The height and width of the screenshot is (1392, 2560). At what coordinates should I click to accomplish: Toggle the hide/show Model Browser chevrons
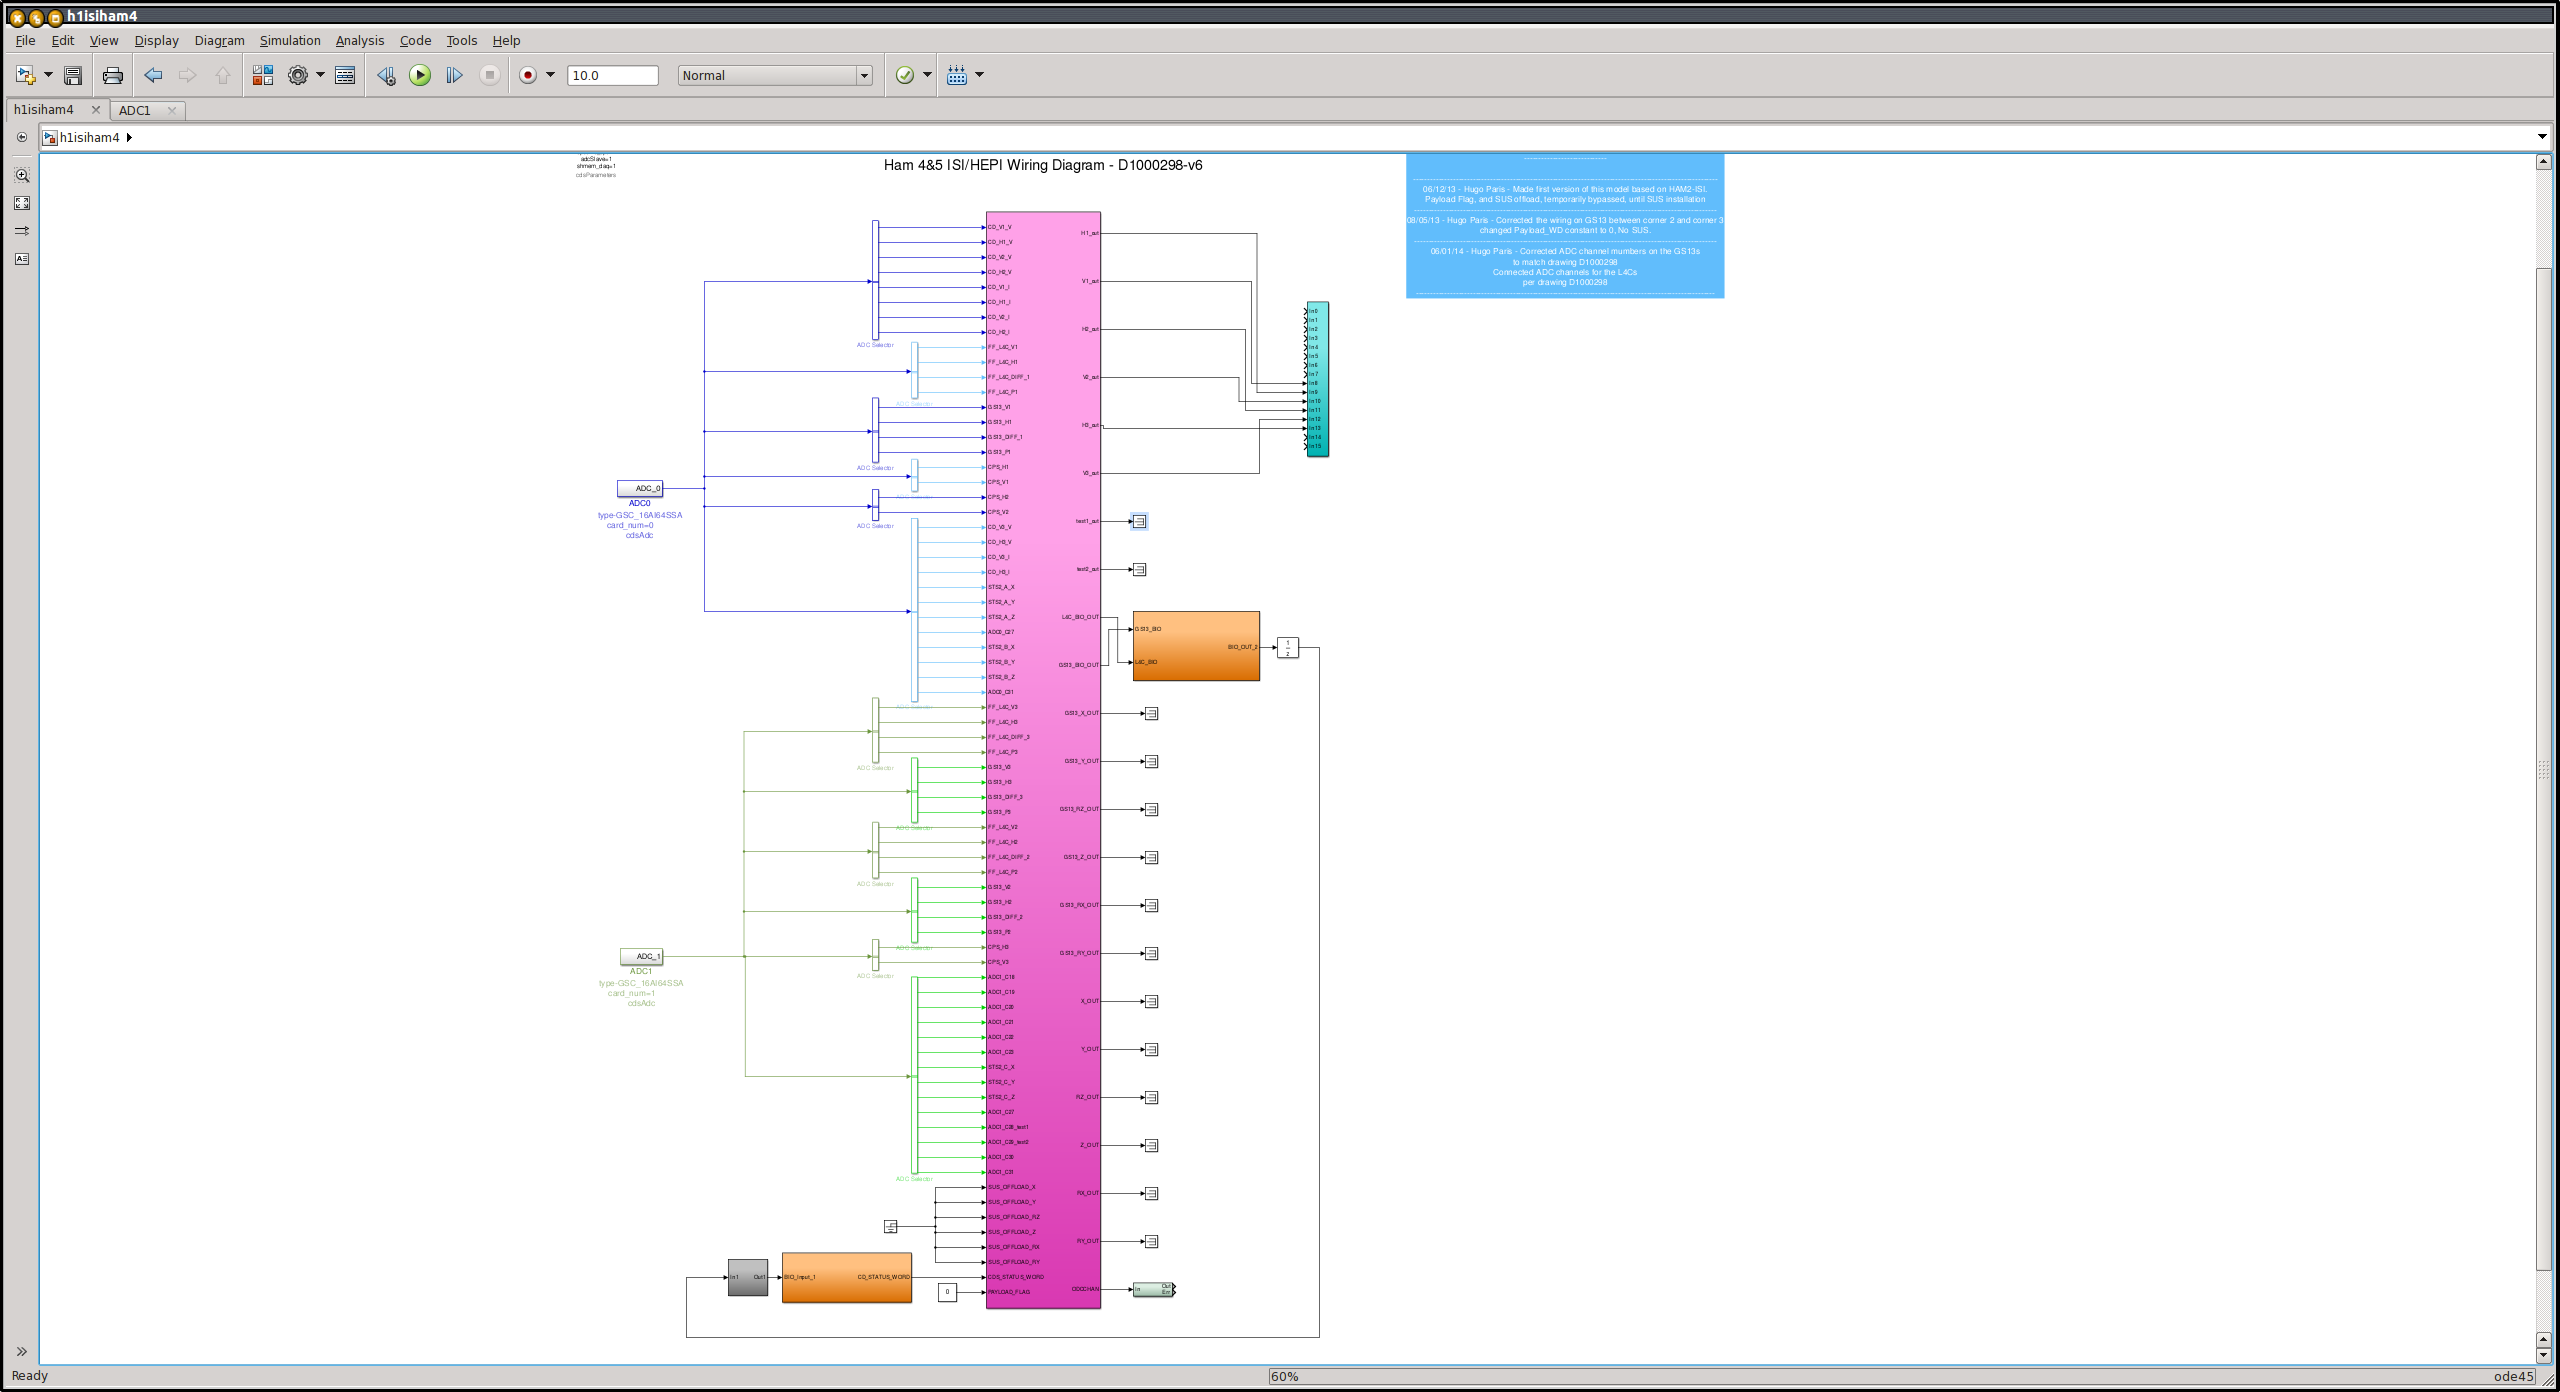[x=21, y=1351]
